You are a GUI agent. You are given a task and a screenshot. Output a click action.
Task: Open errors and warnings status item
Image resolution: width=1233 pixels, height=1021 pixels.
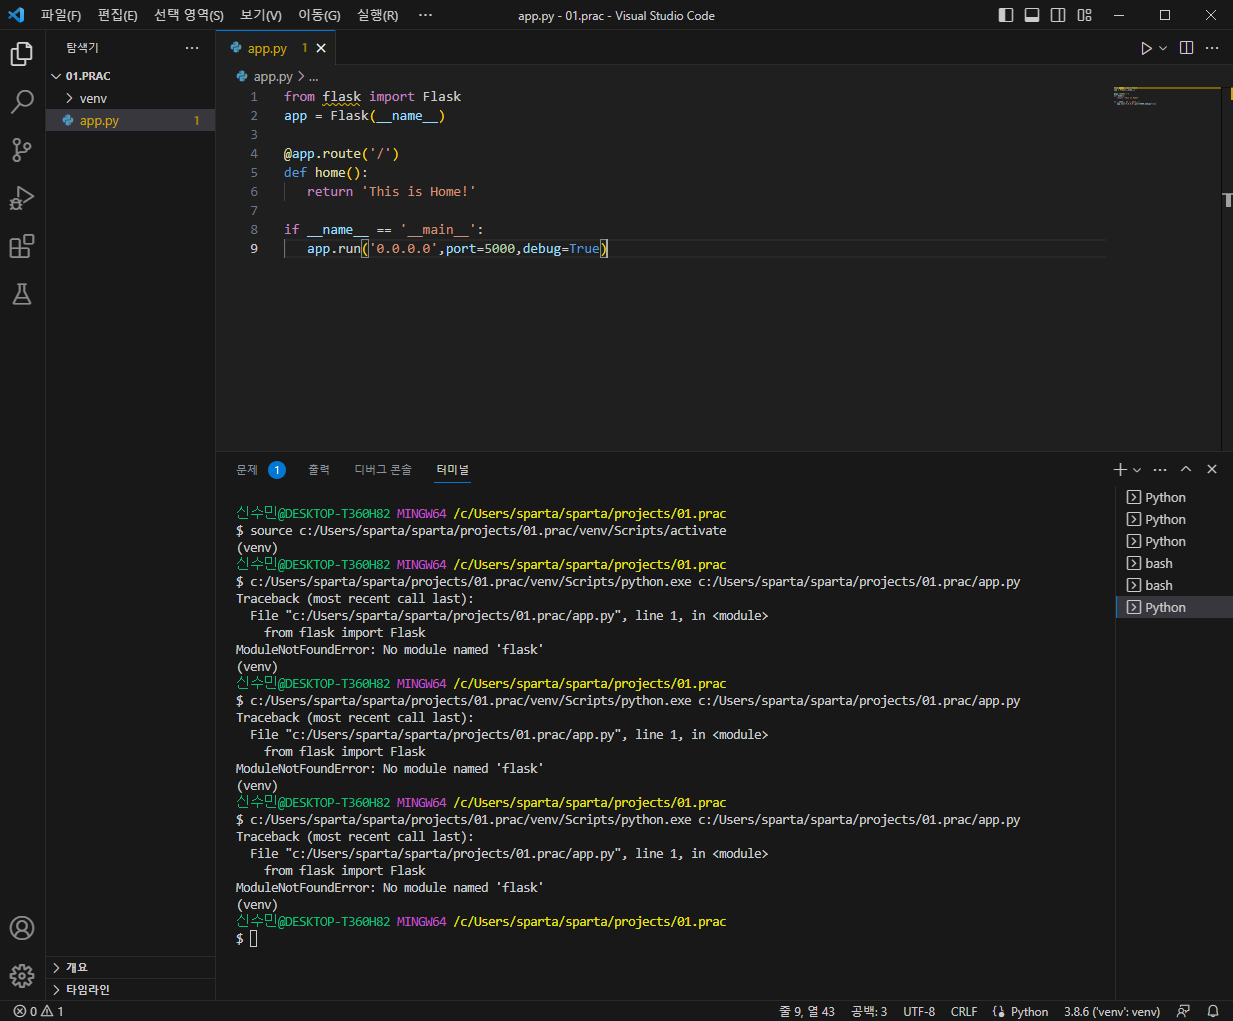38,1011
